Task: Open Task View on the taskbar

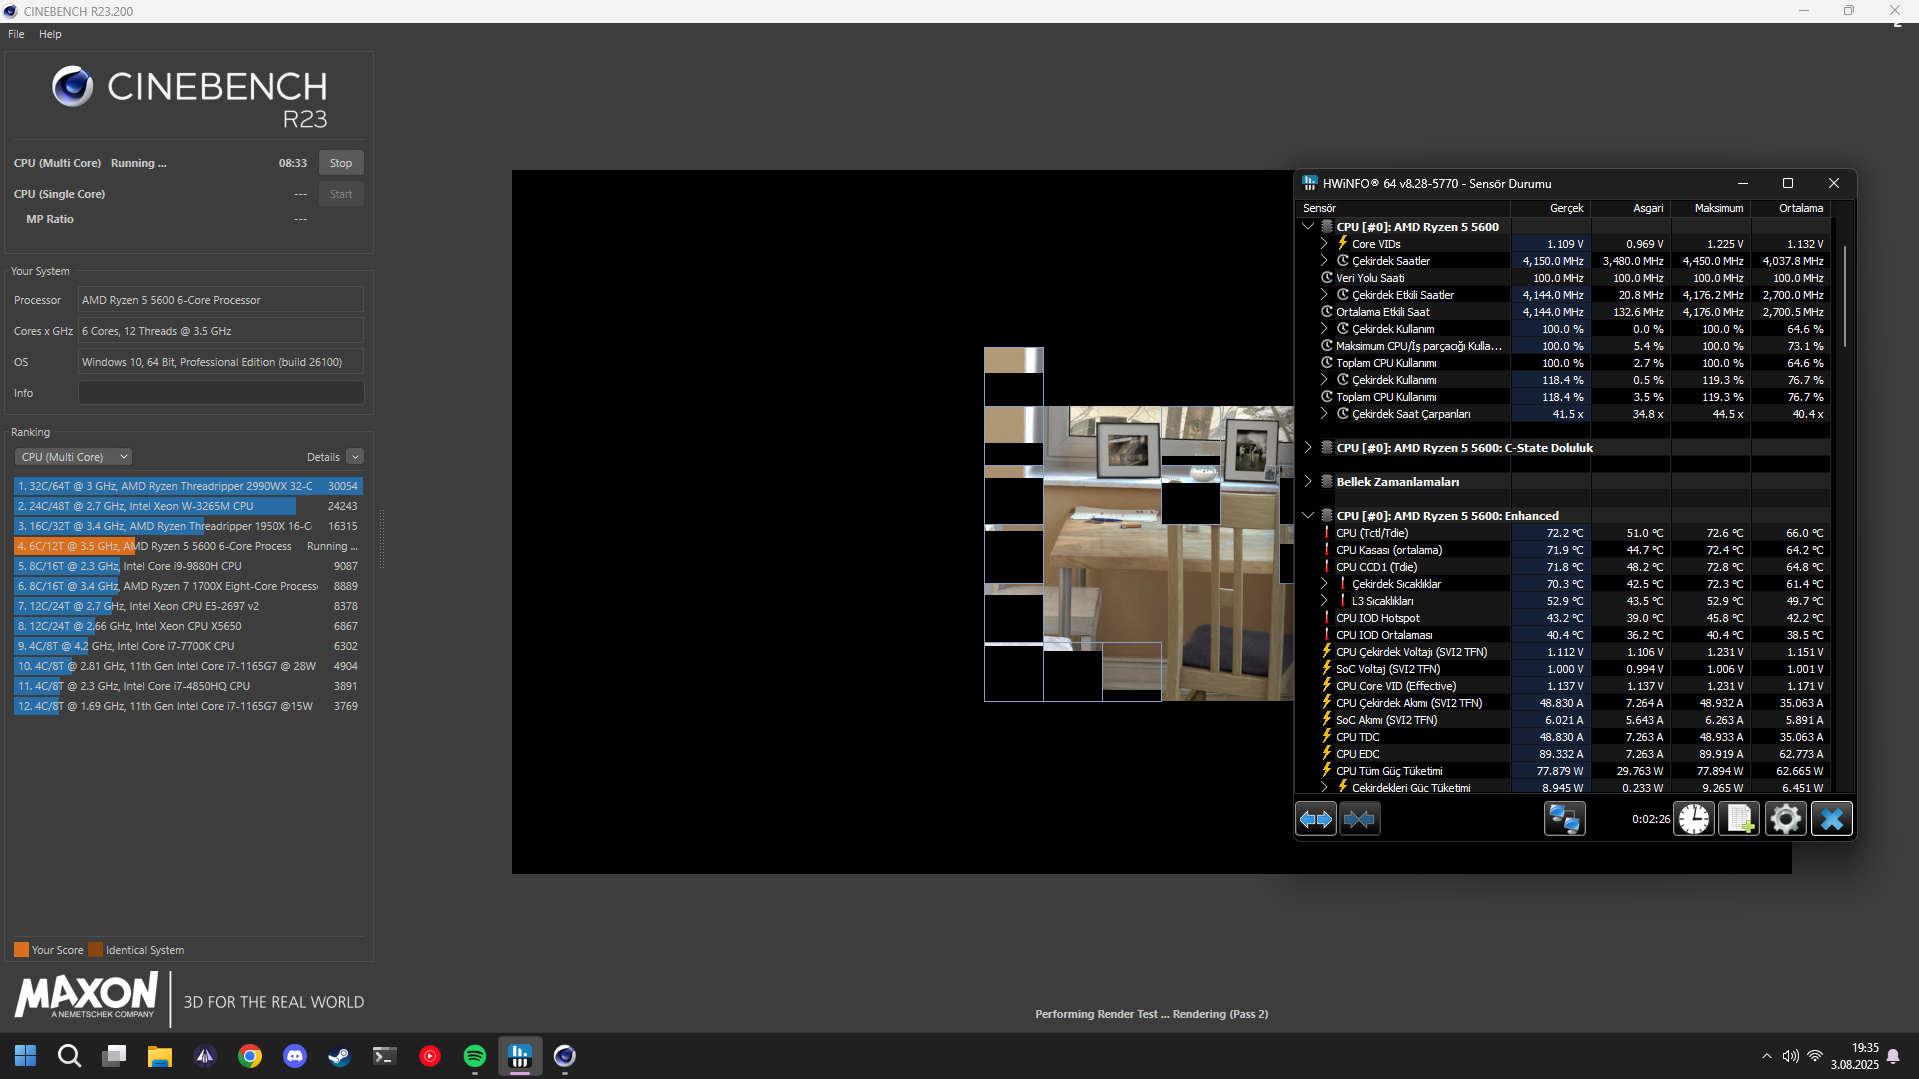Action: click(114, 1056)
